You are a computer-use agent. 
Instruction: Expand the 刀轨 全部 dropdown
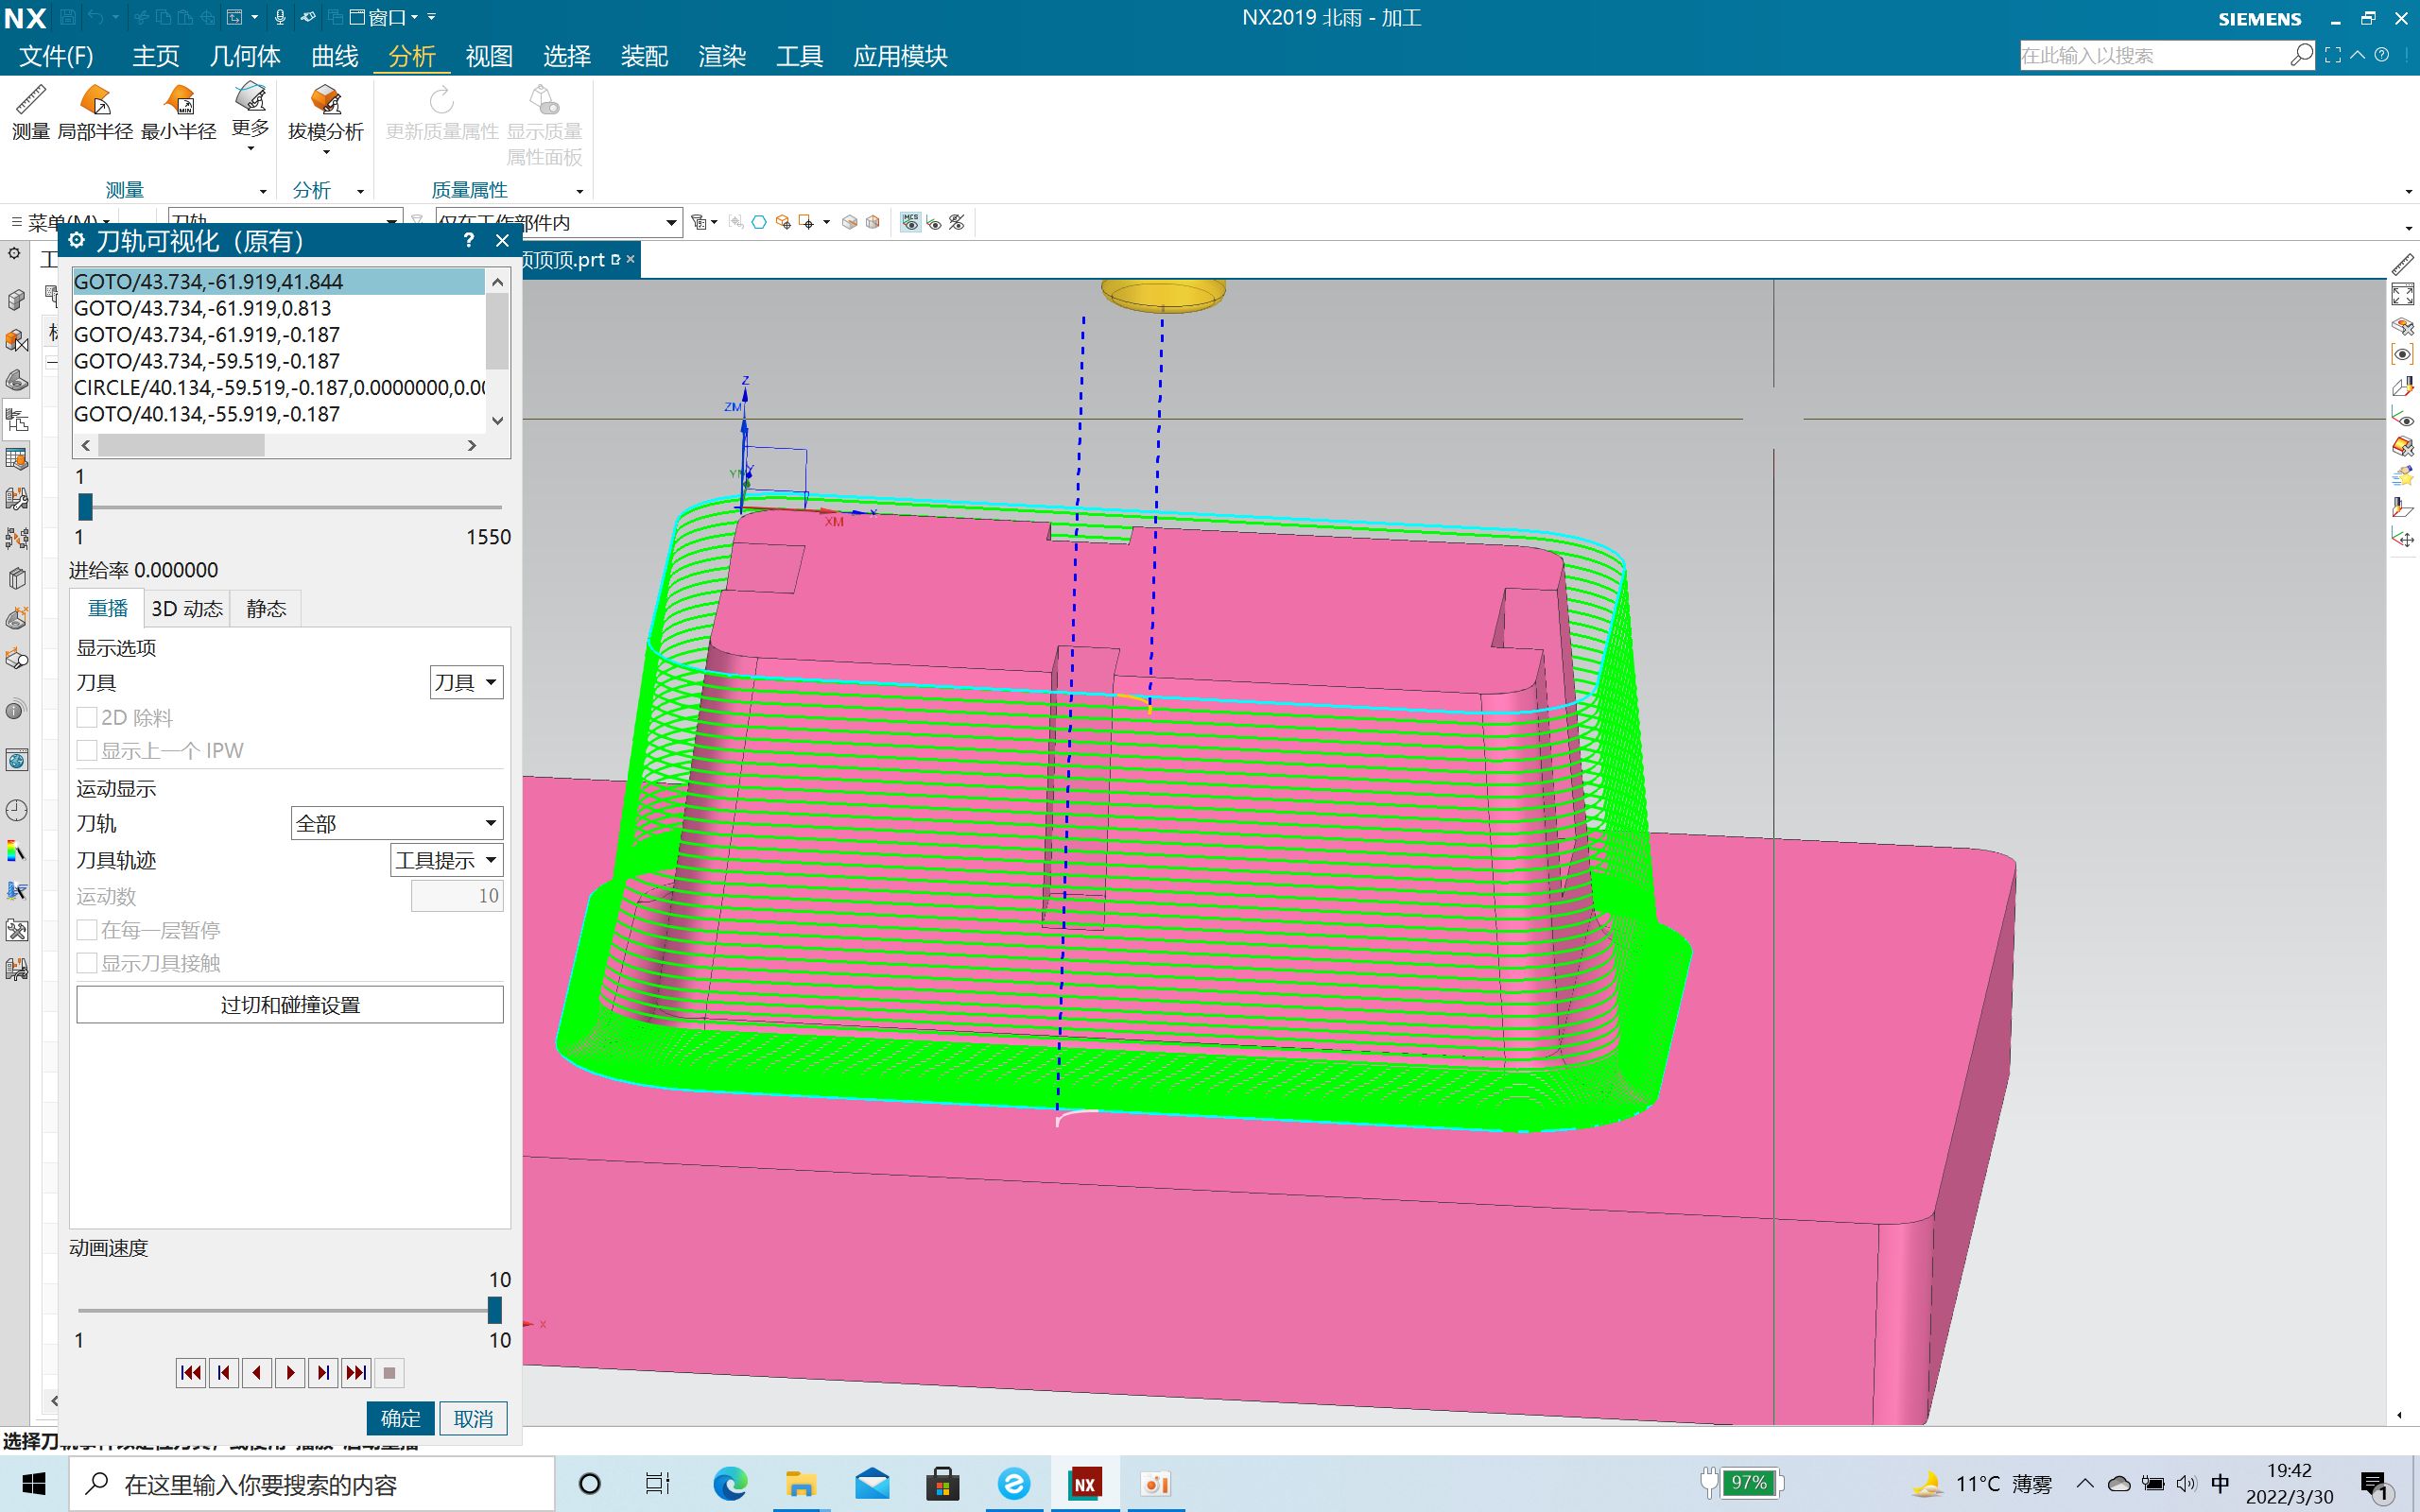tap(396, 823)
